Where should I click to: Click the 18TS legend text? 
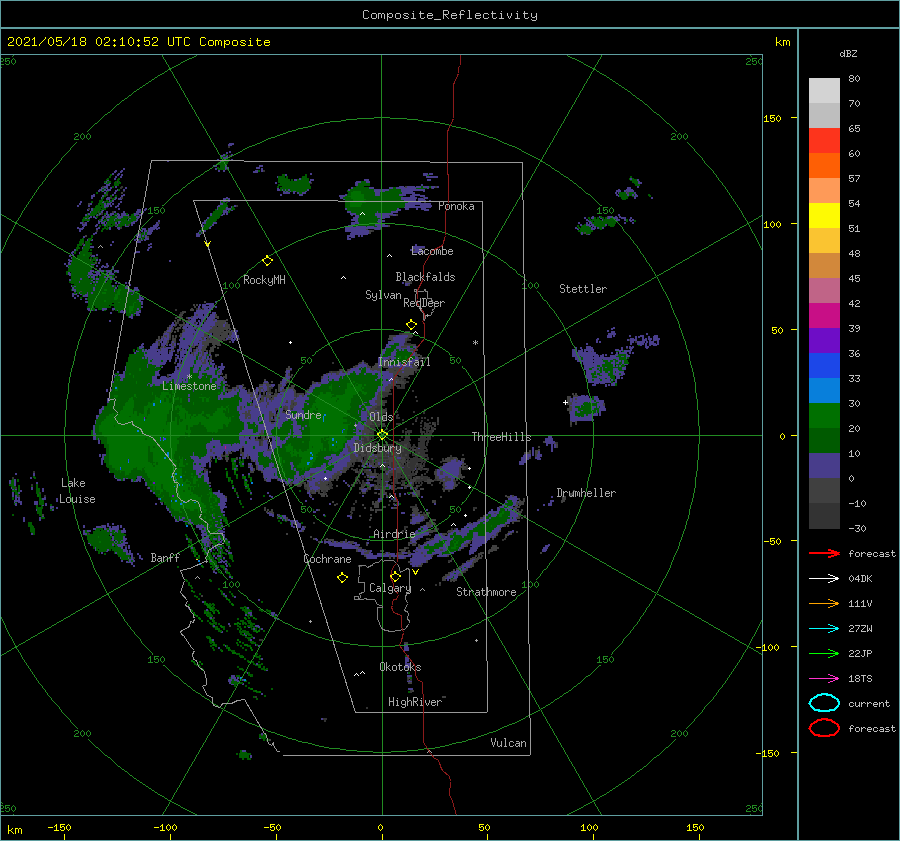(860, 679)
